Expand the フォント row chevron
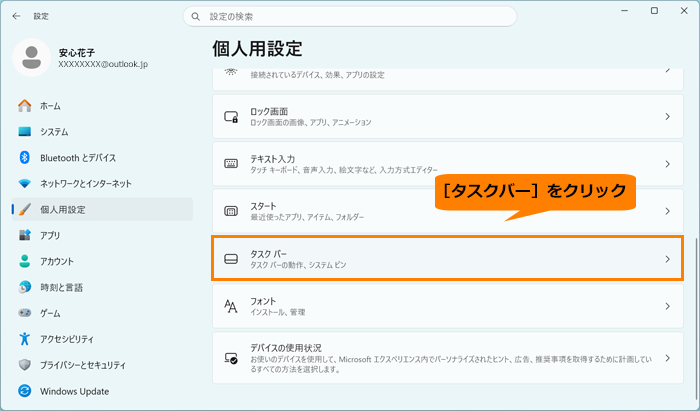The height and width of the screenshot is (411, 700). click(667, 306)
